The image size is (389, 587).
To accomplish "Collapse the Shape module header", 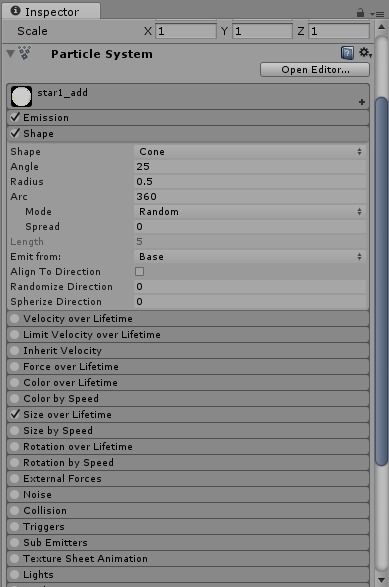I will (x=188, y=133).
